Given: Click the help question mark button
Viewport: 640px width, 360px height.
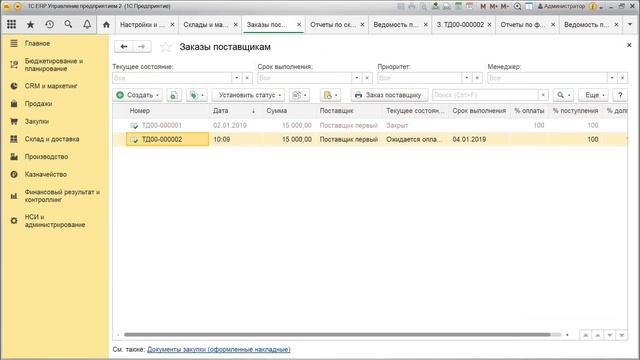Looking at the screenshot, I should 620,95.
